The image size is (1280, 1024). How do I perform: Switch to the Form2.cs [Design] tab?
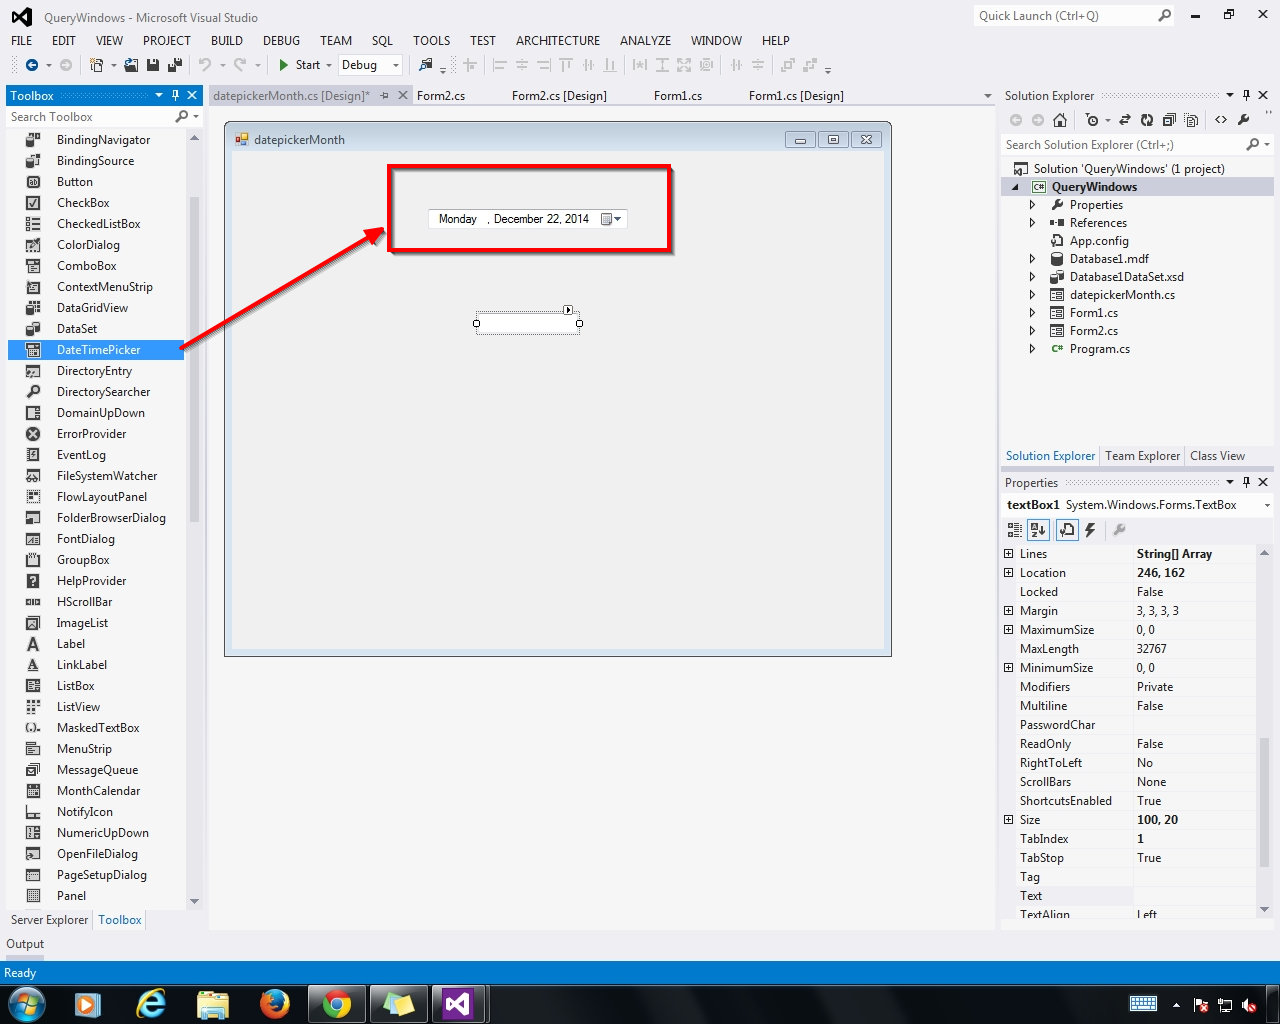[559, 96]
